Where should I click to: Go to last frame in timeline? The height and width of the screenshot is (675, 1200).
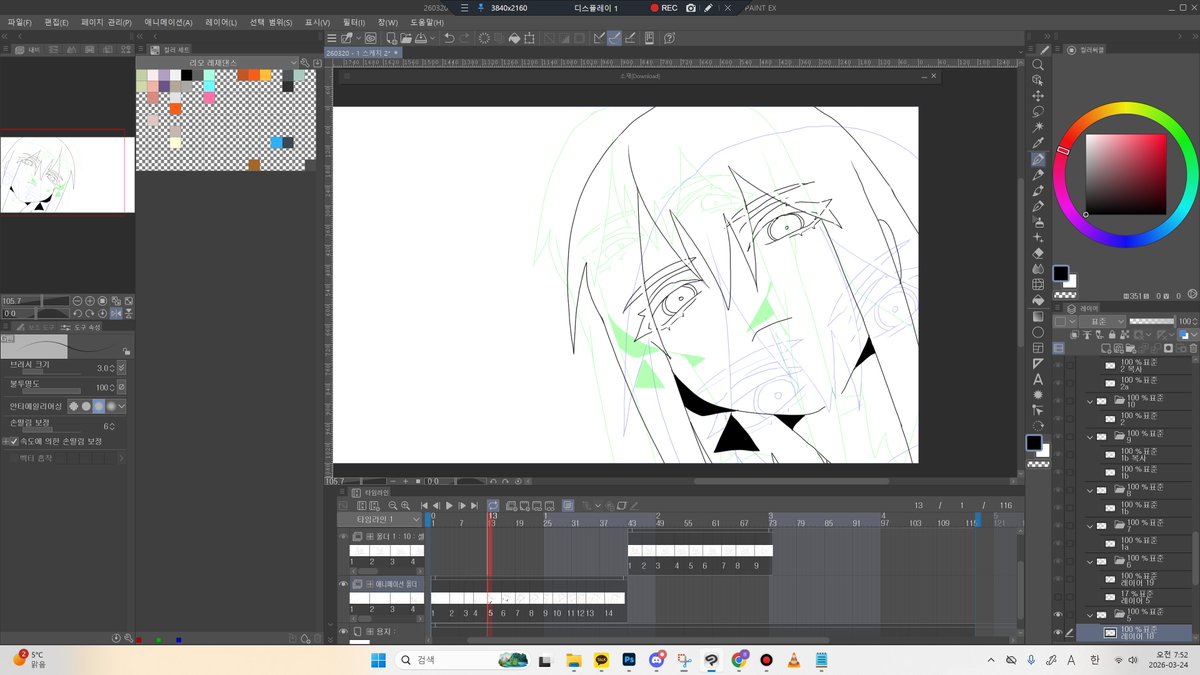[474, 506]
